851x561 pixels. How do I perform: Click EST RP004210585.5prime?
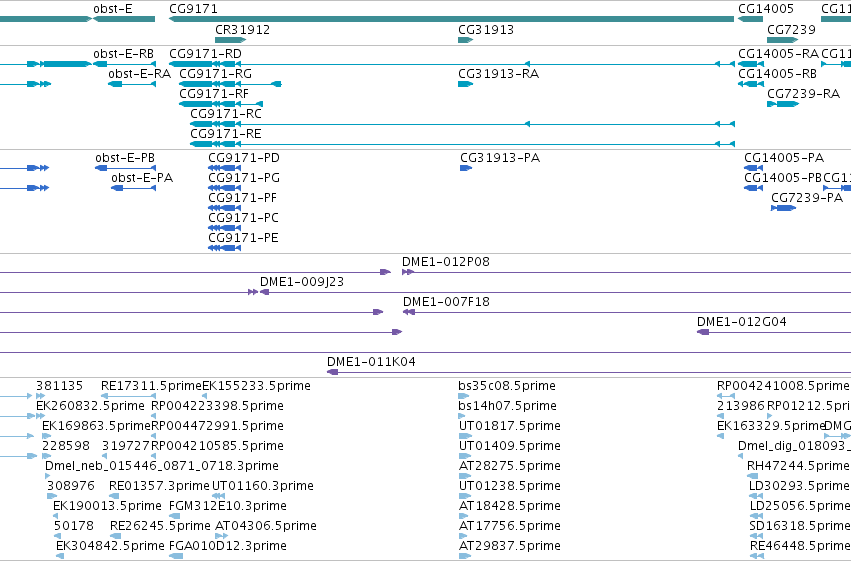click(x=154, y=456)
